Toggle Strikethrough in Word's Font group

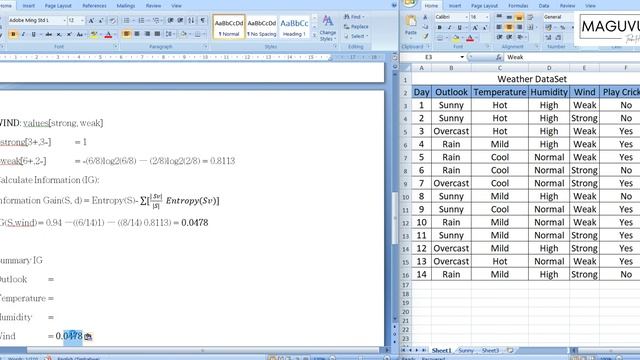[x=49, y=34]
